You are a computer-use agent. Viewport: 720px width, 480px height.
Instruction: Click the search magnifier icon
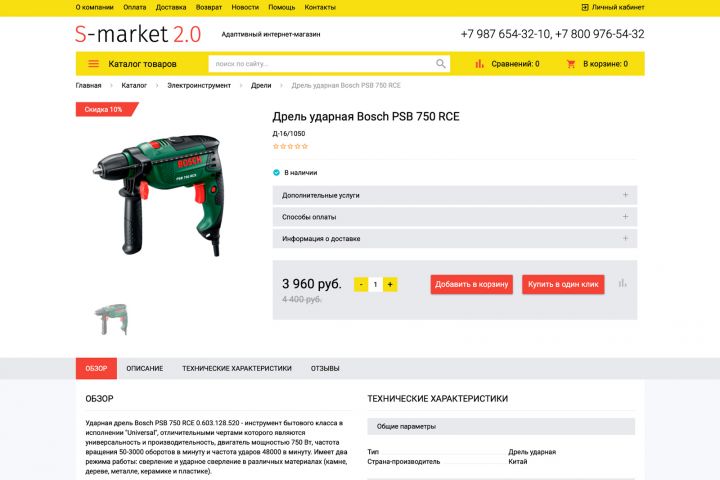440,64
